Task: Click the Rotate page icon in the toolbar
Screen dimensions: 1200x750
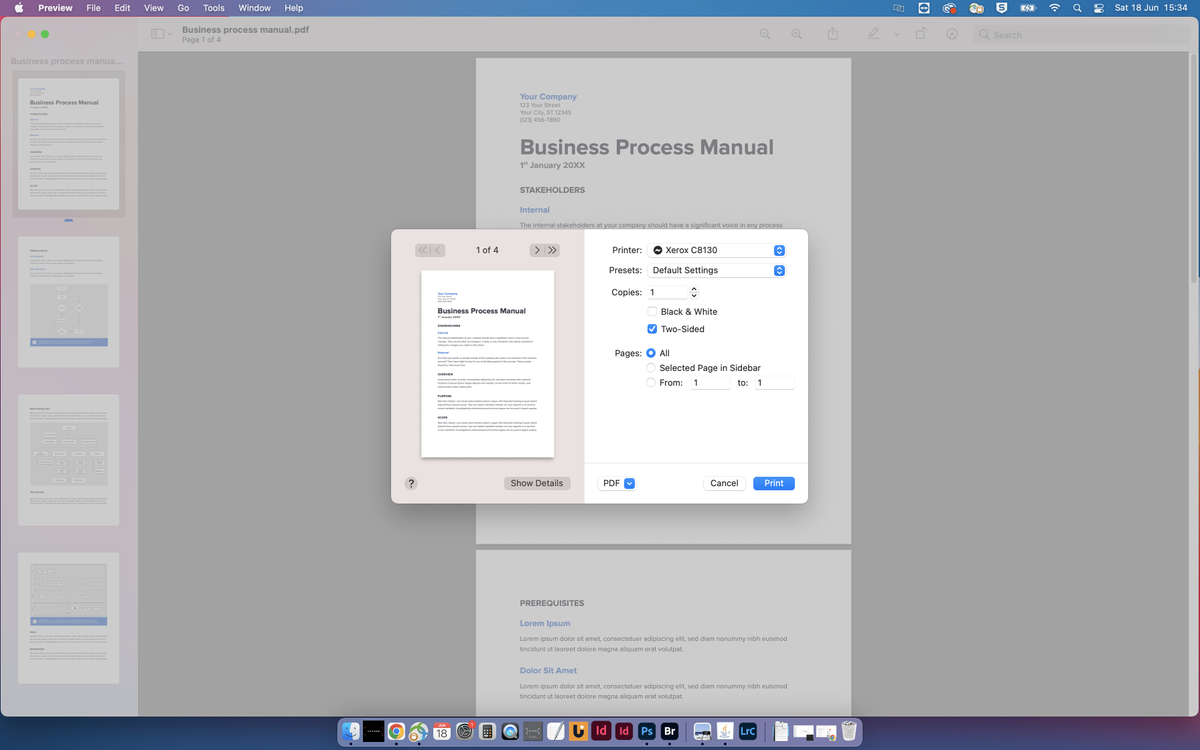Action: (x=920, y=33)
